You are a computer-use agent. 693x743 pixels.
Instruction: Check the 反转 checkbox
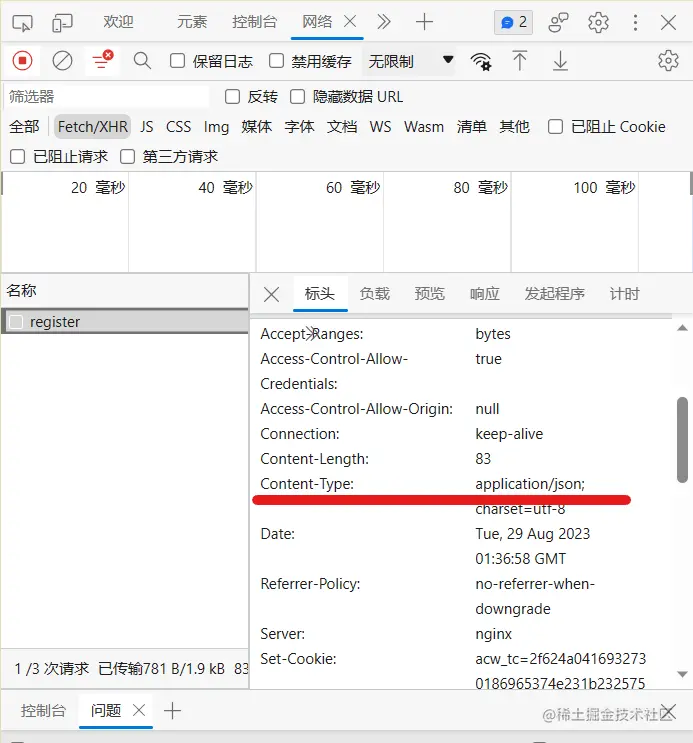[232, 97]
